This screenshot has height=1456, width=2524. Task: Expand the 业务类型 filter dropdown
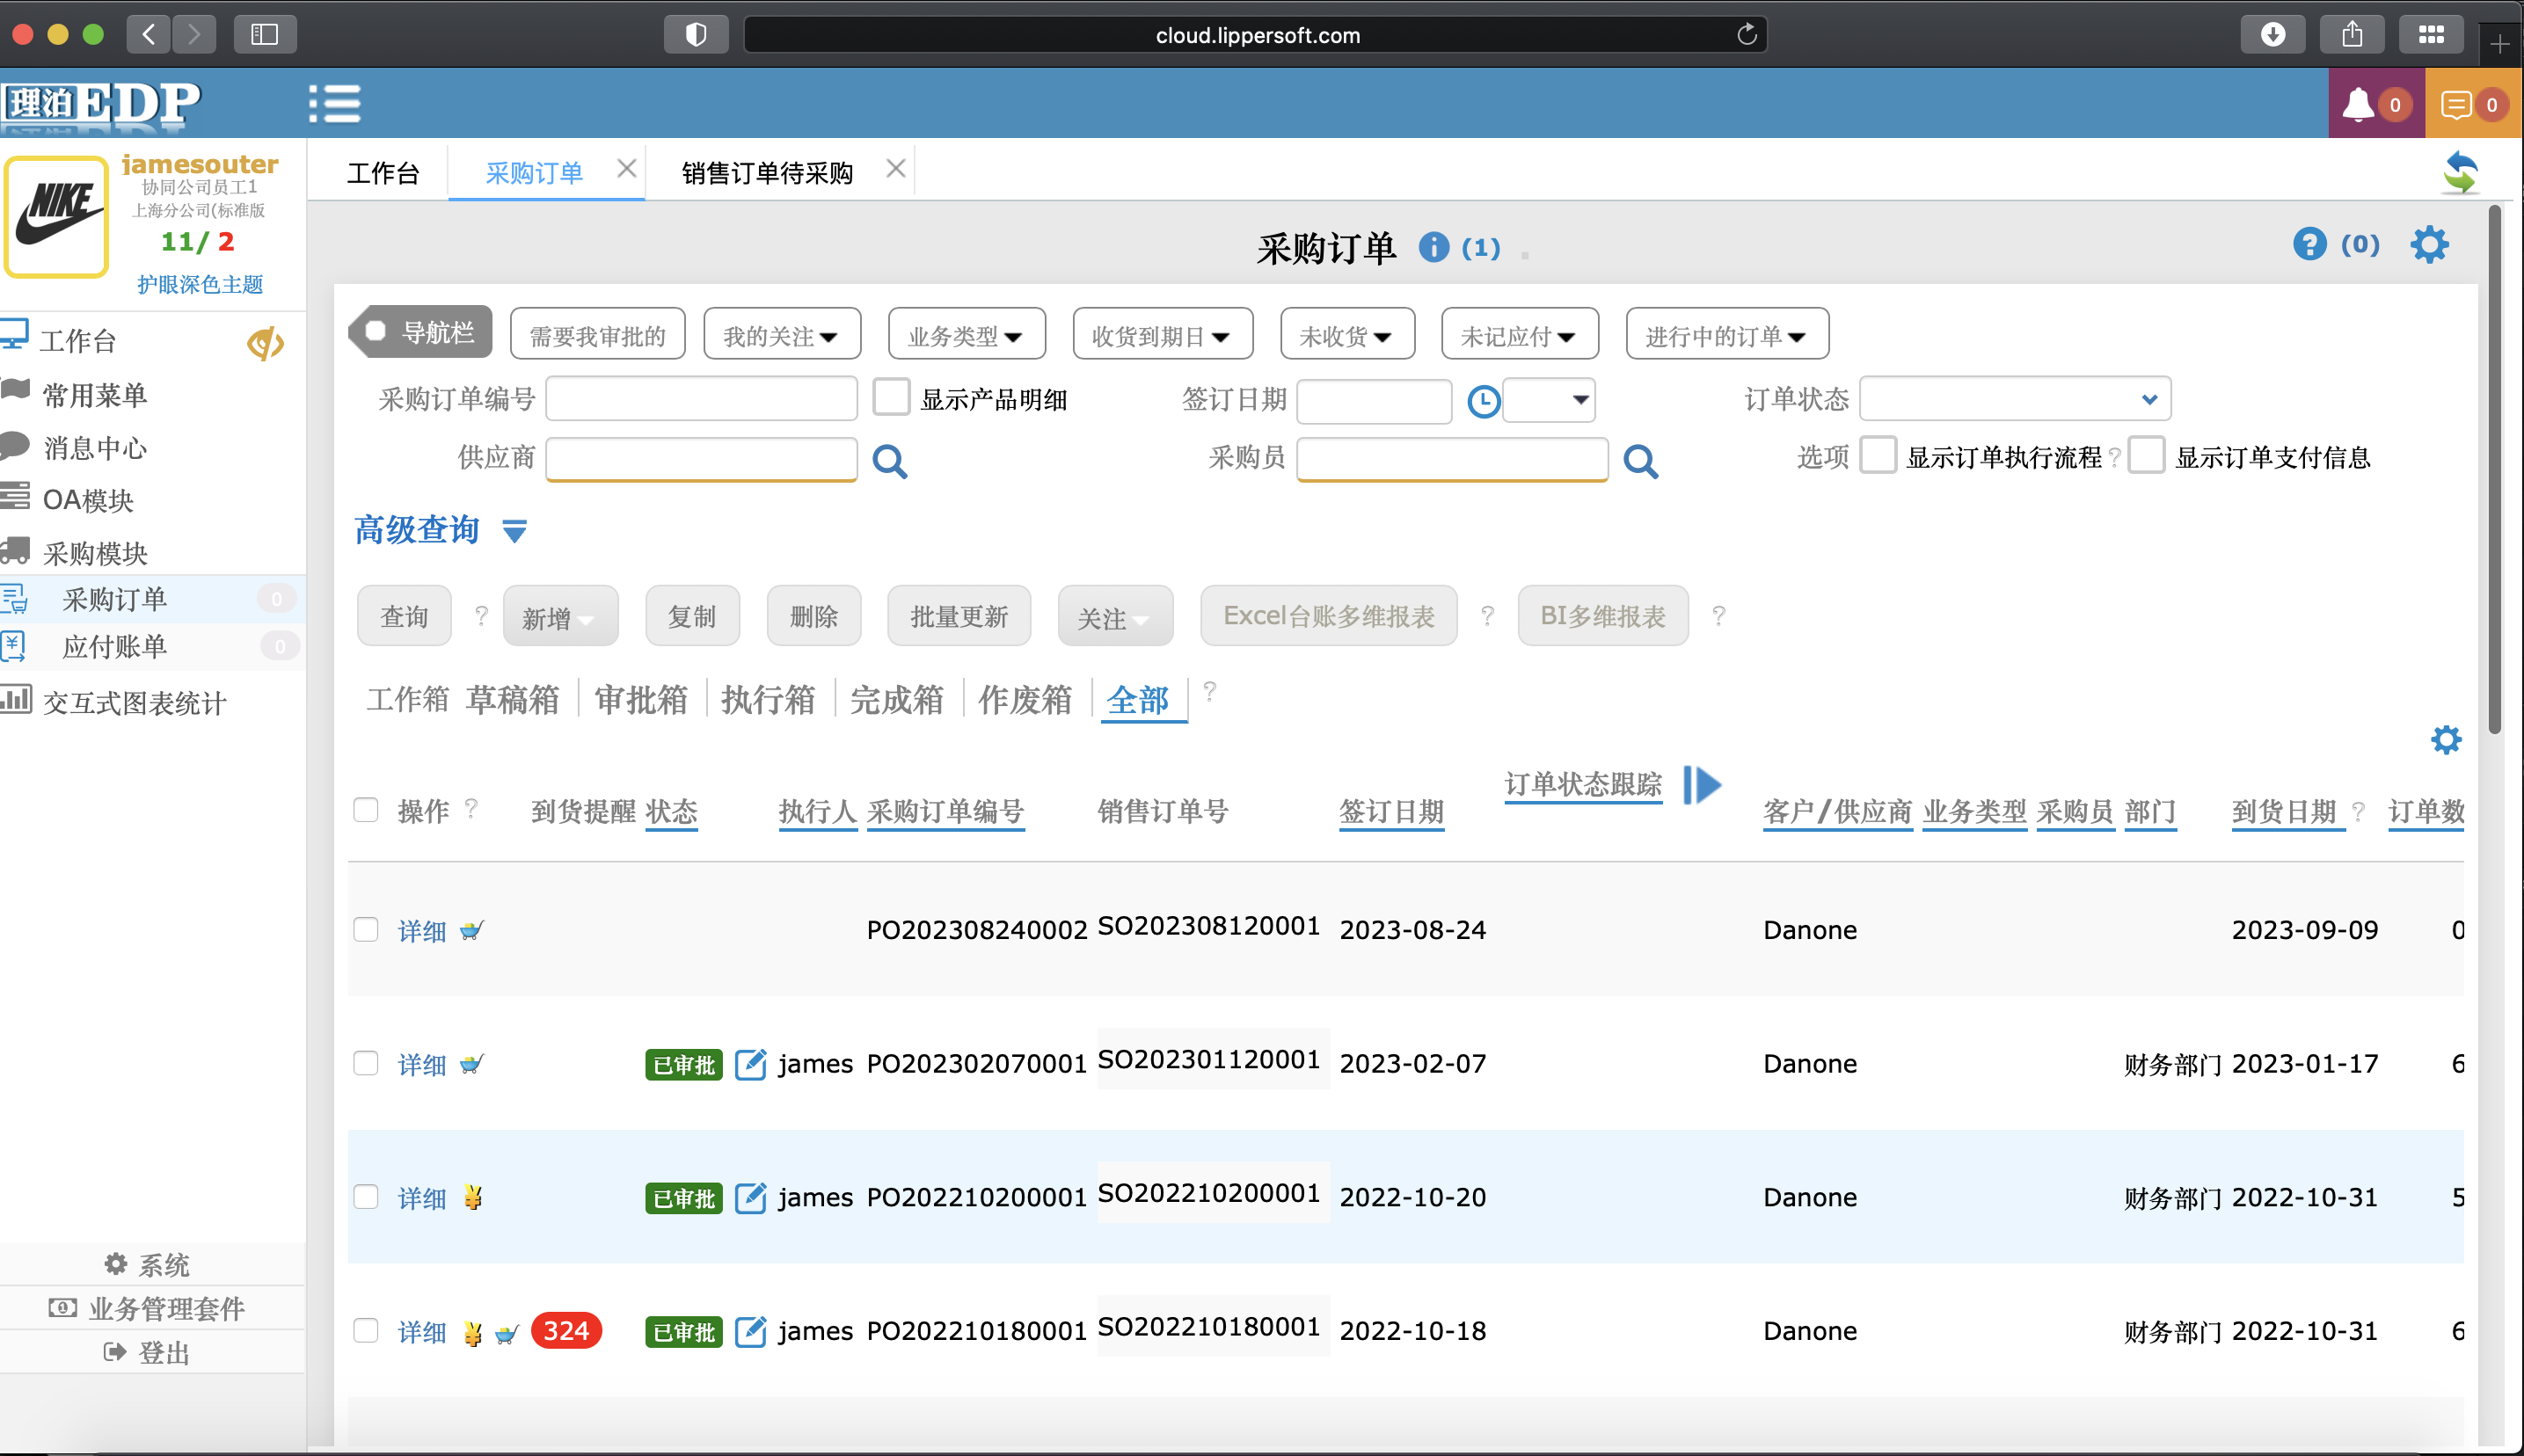(x=966, y=336)
